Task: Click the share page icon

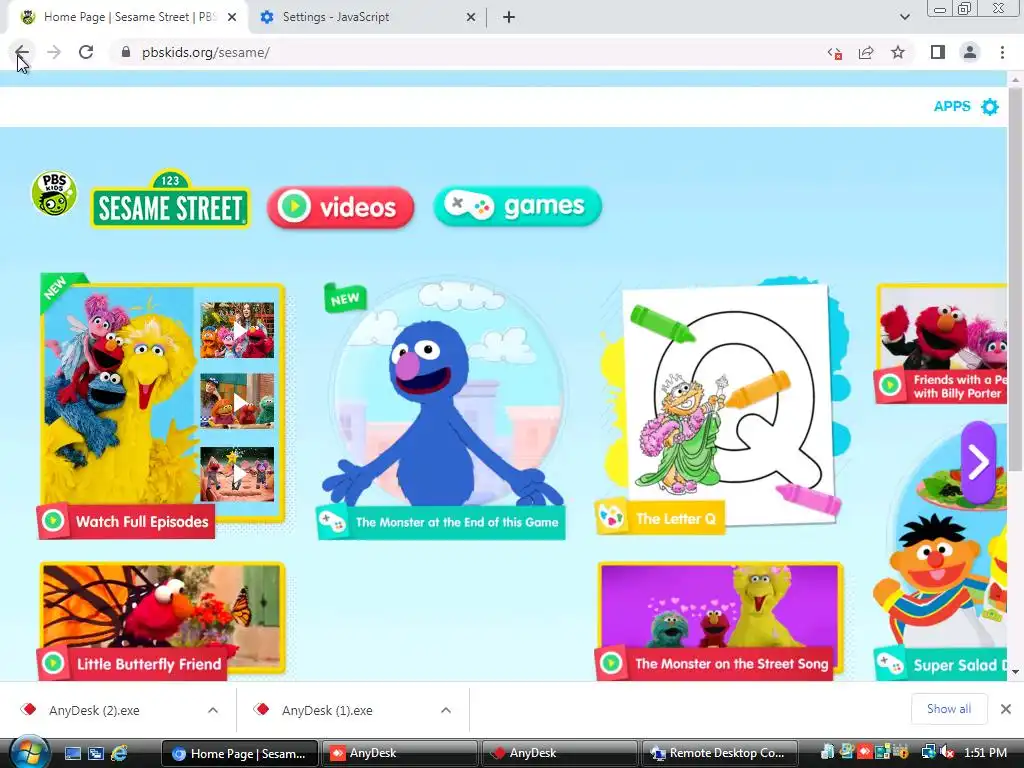Action: pyautogui.click(x=866, y=52)
